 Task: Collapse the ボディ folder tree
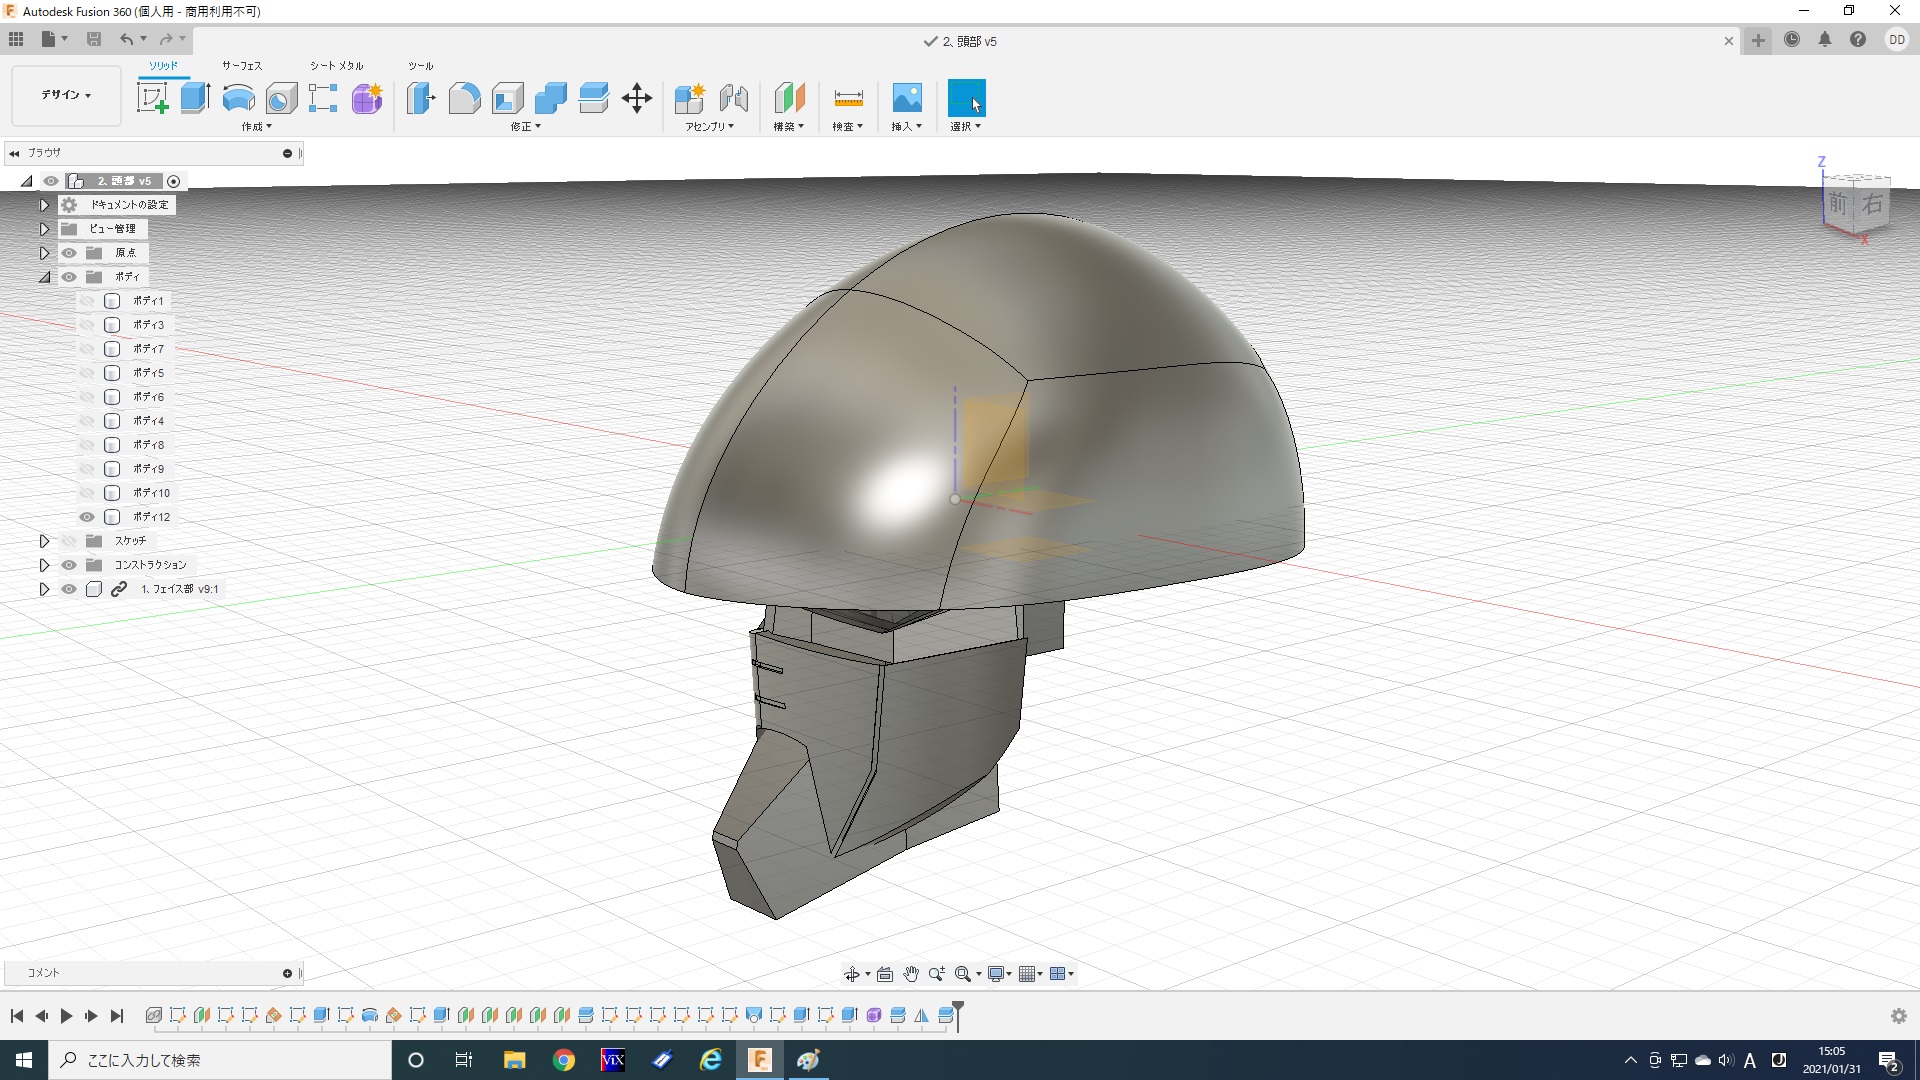[44, 277]
